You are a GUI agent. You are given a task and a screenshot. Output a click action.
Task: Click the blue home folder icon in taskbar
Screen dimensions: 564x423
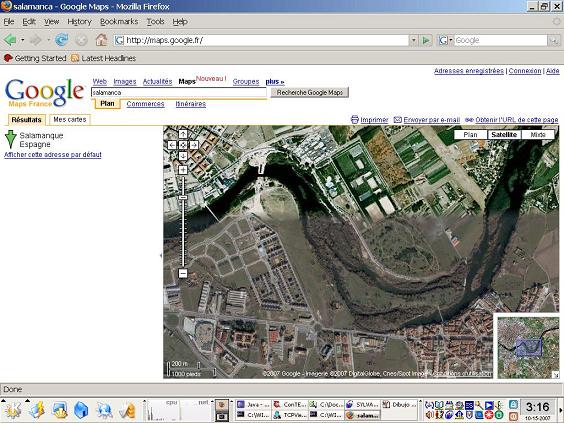[x=81, y=410]
